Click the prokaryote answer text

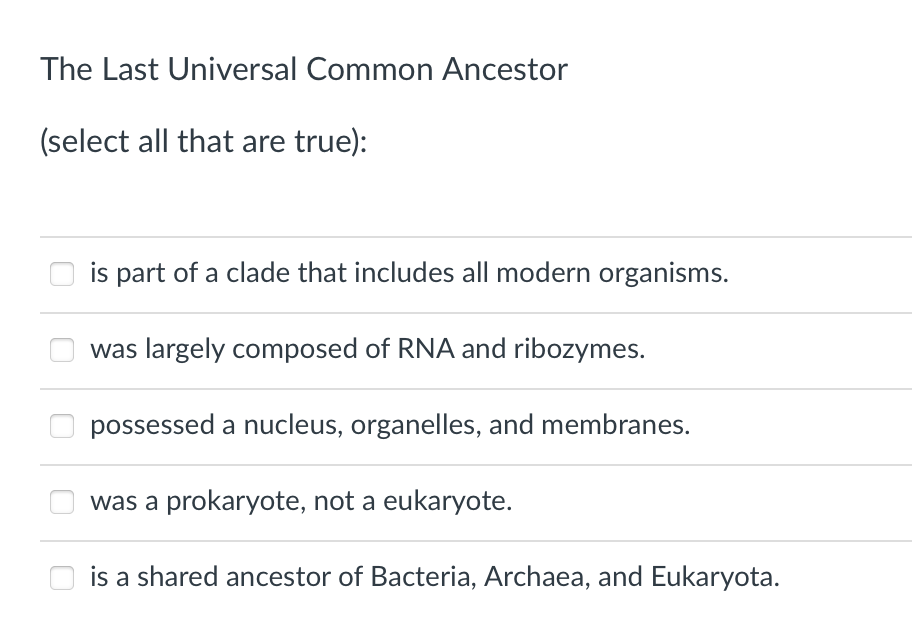coord(300,501)
